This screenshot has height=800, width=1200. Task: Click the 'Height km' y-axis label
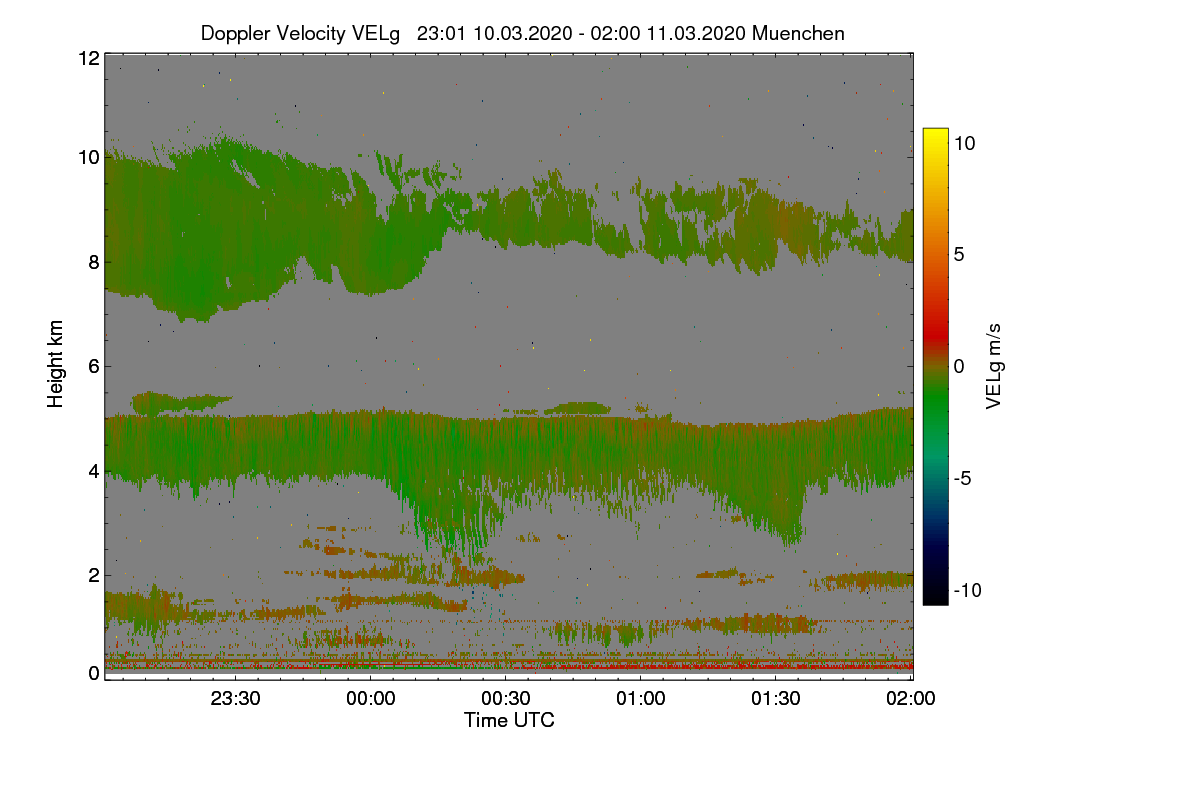point(55,364)
